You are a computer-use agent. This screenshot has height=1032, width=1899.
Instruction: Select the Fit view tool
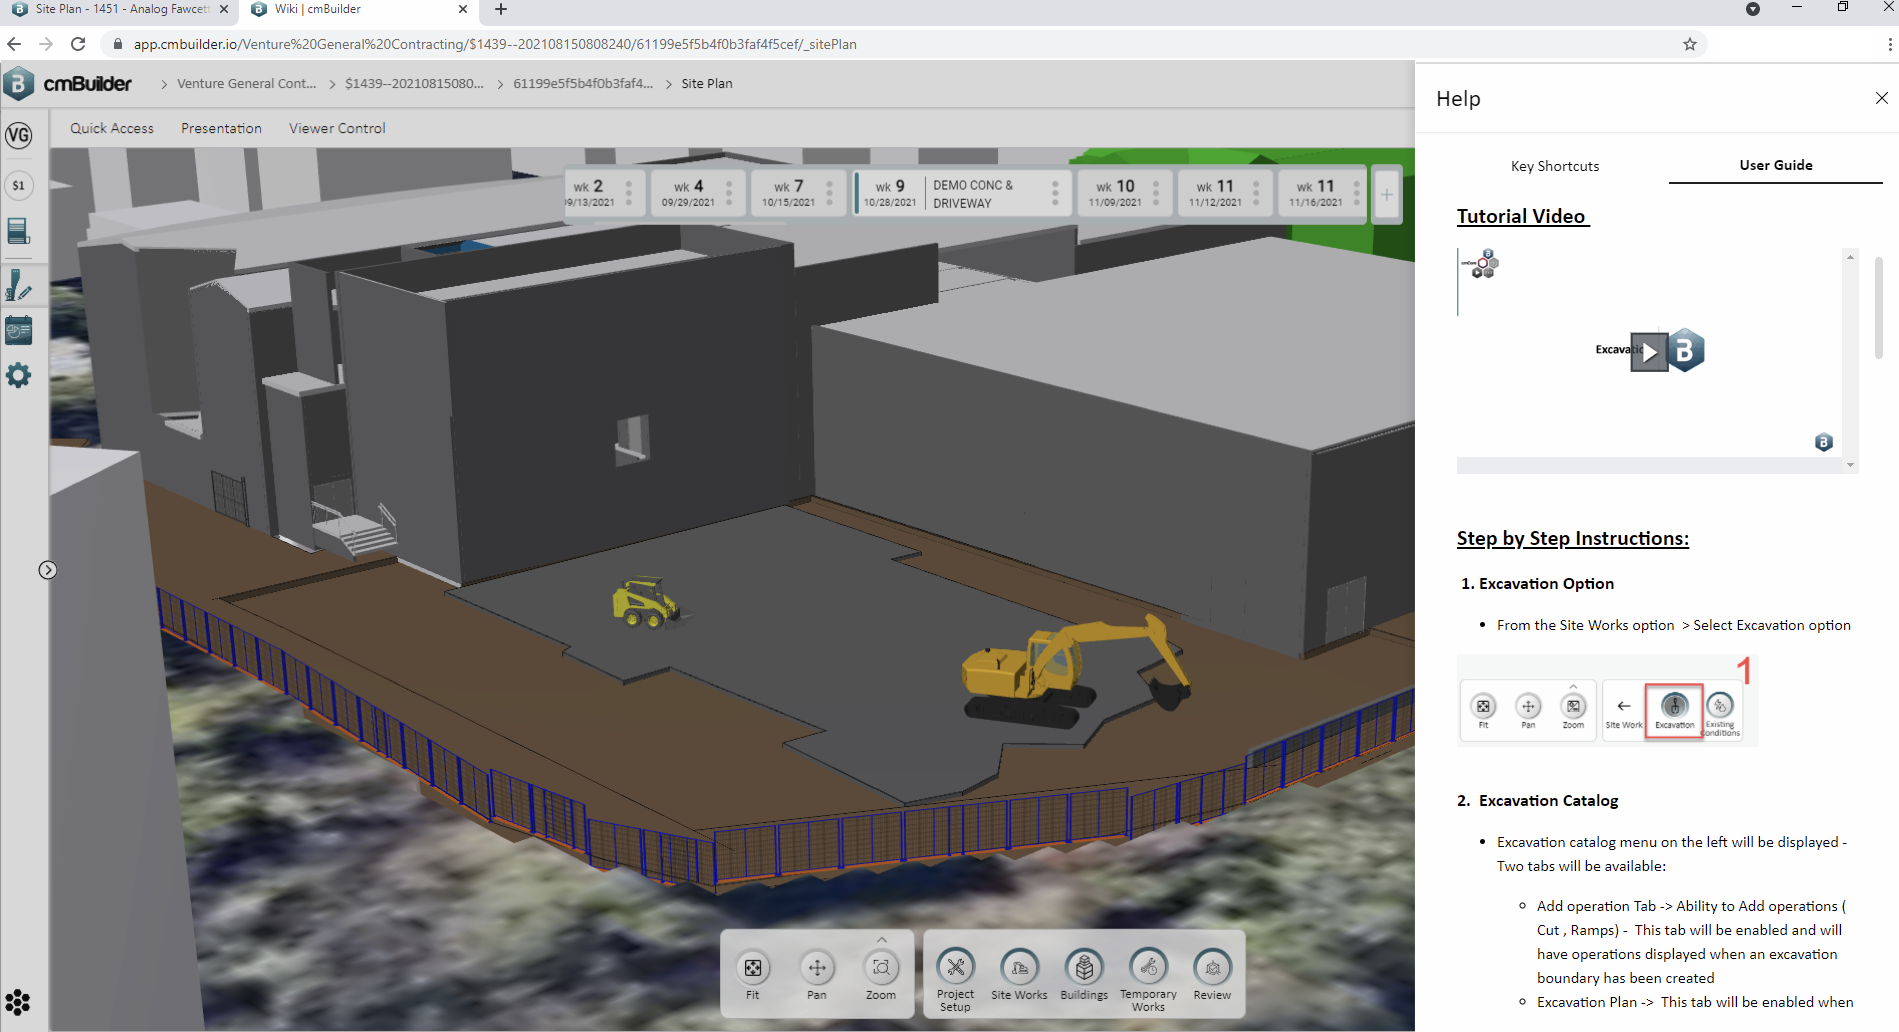pyautogui.click(x=753, y=974)
